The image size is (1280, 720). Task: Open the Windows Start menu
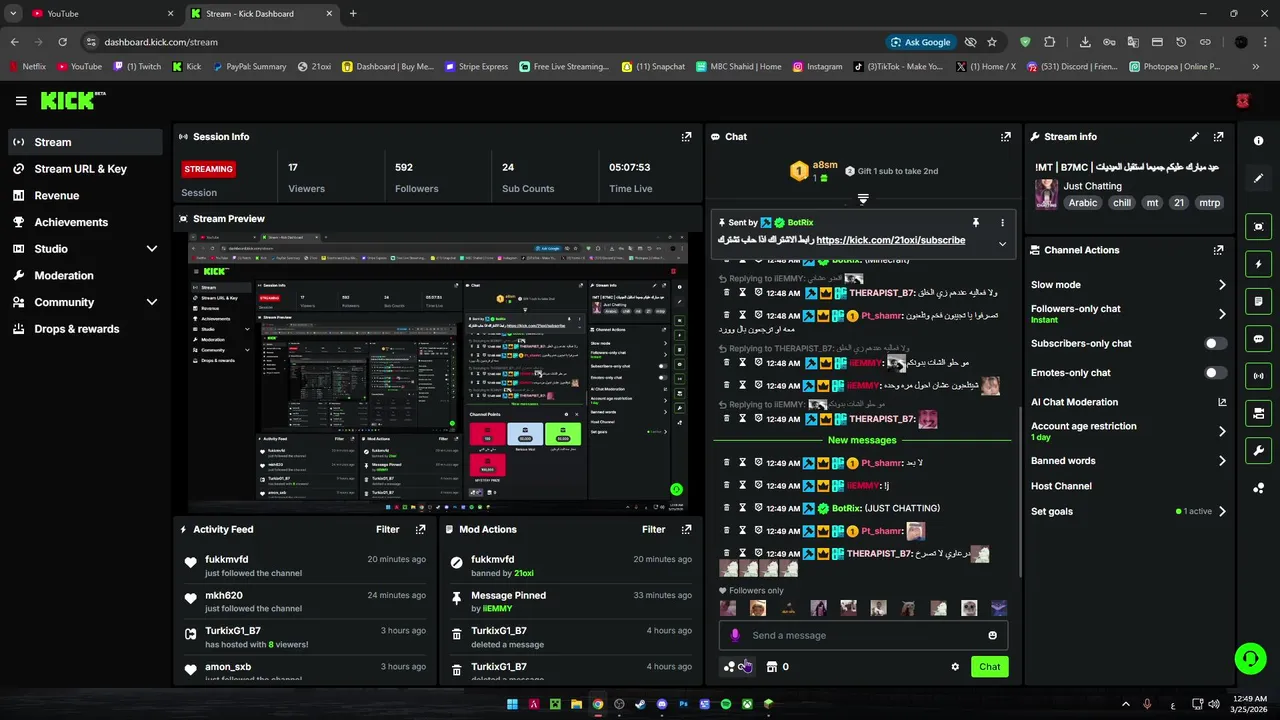[512, 704]
